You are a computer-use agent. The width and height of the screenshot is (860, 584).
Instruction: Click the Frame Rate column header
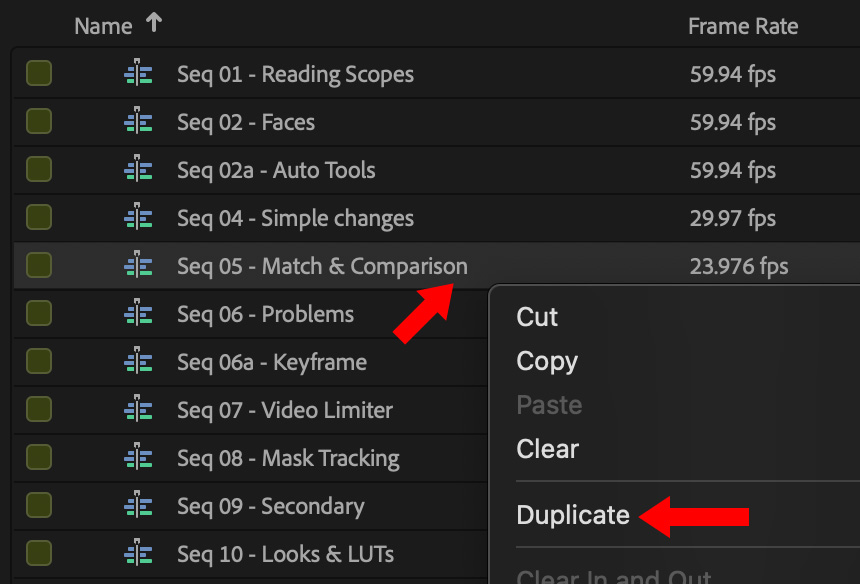(743, 27)
